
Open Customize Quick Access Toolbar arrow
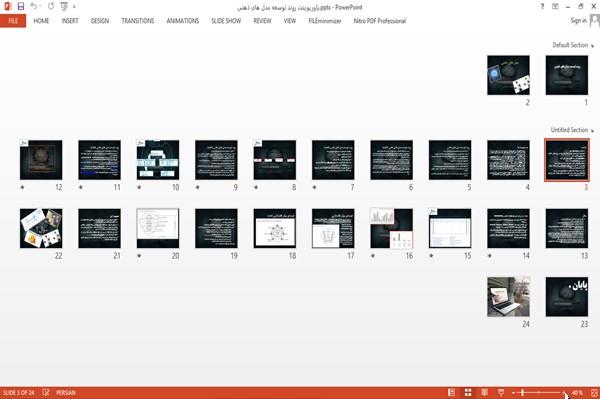[74, 7]
